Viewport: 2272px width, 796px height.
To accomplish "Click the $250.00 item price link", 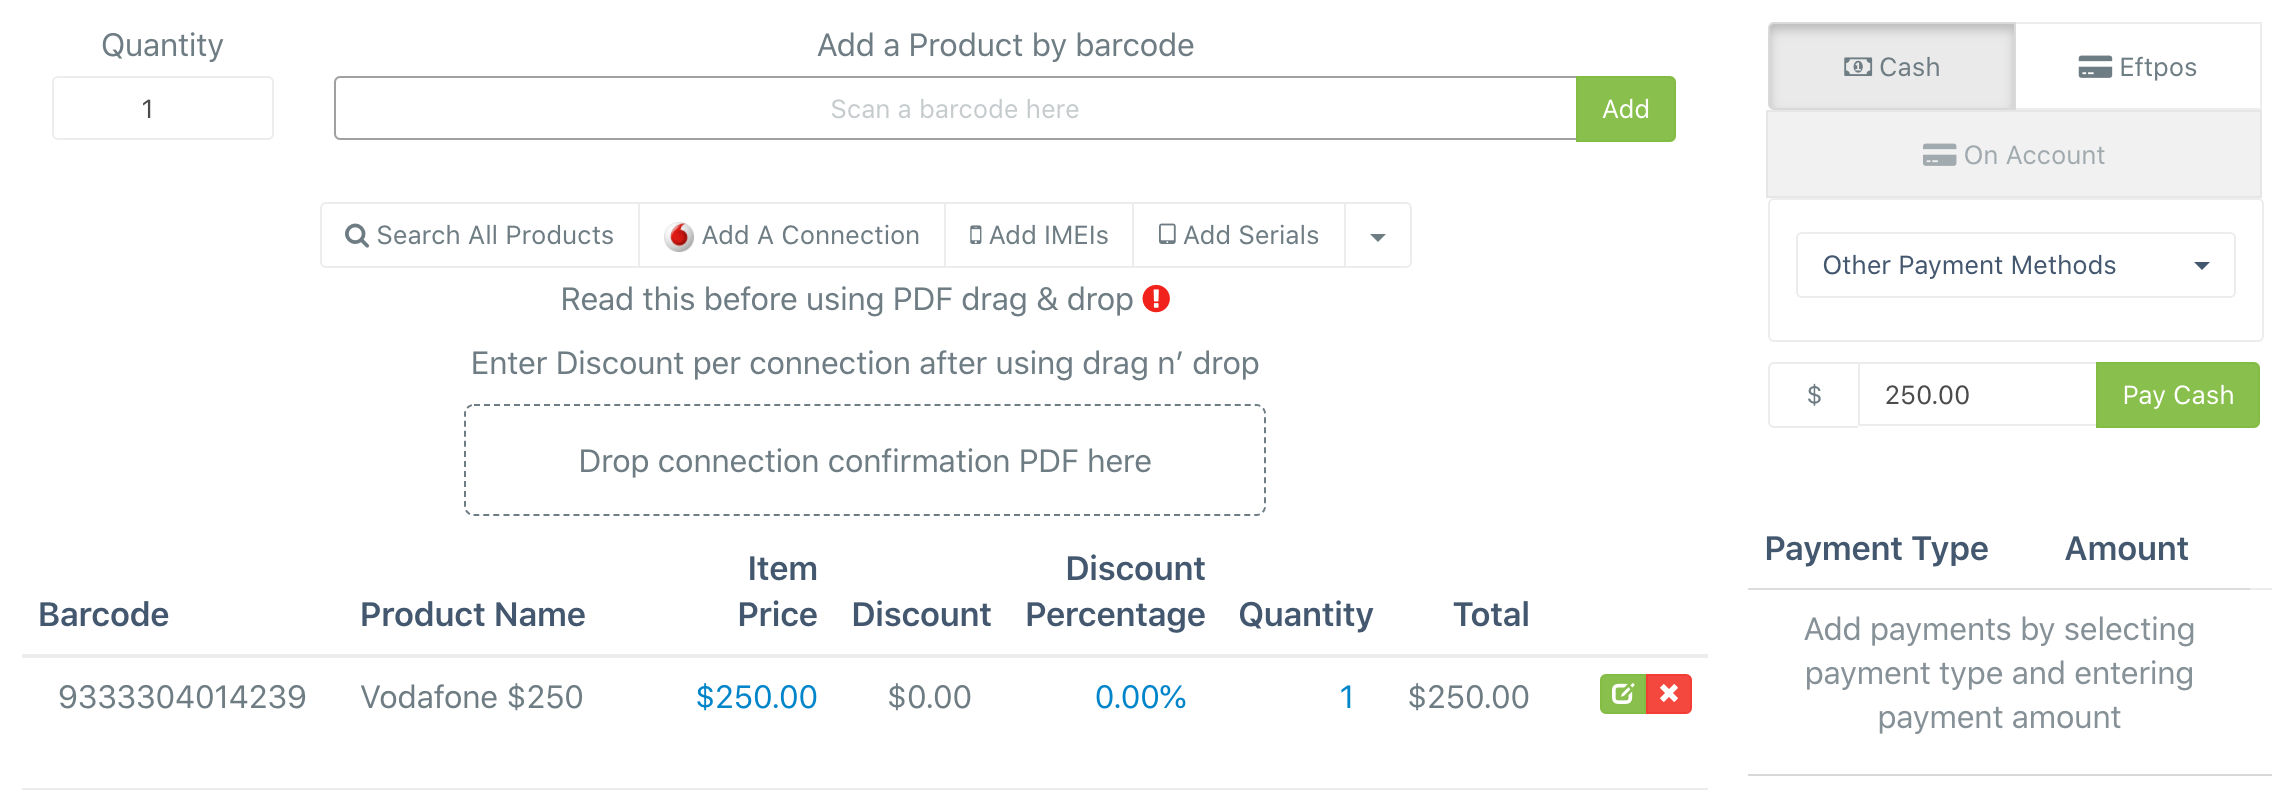I will click(x=756, y=697).
